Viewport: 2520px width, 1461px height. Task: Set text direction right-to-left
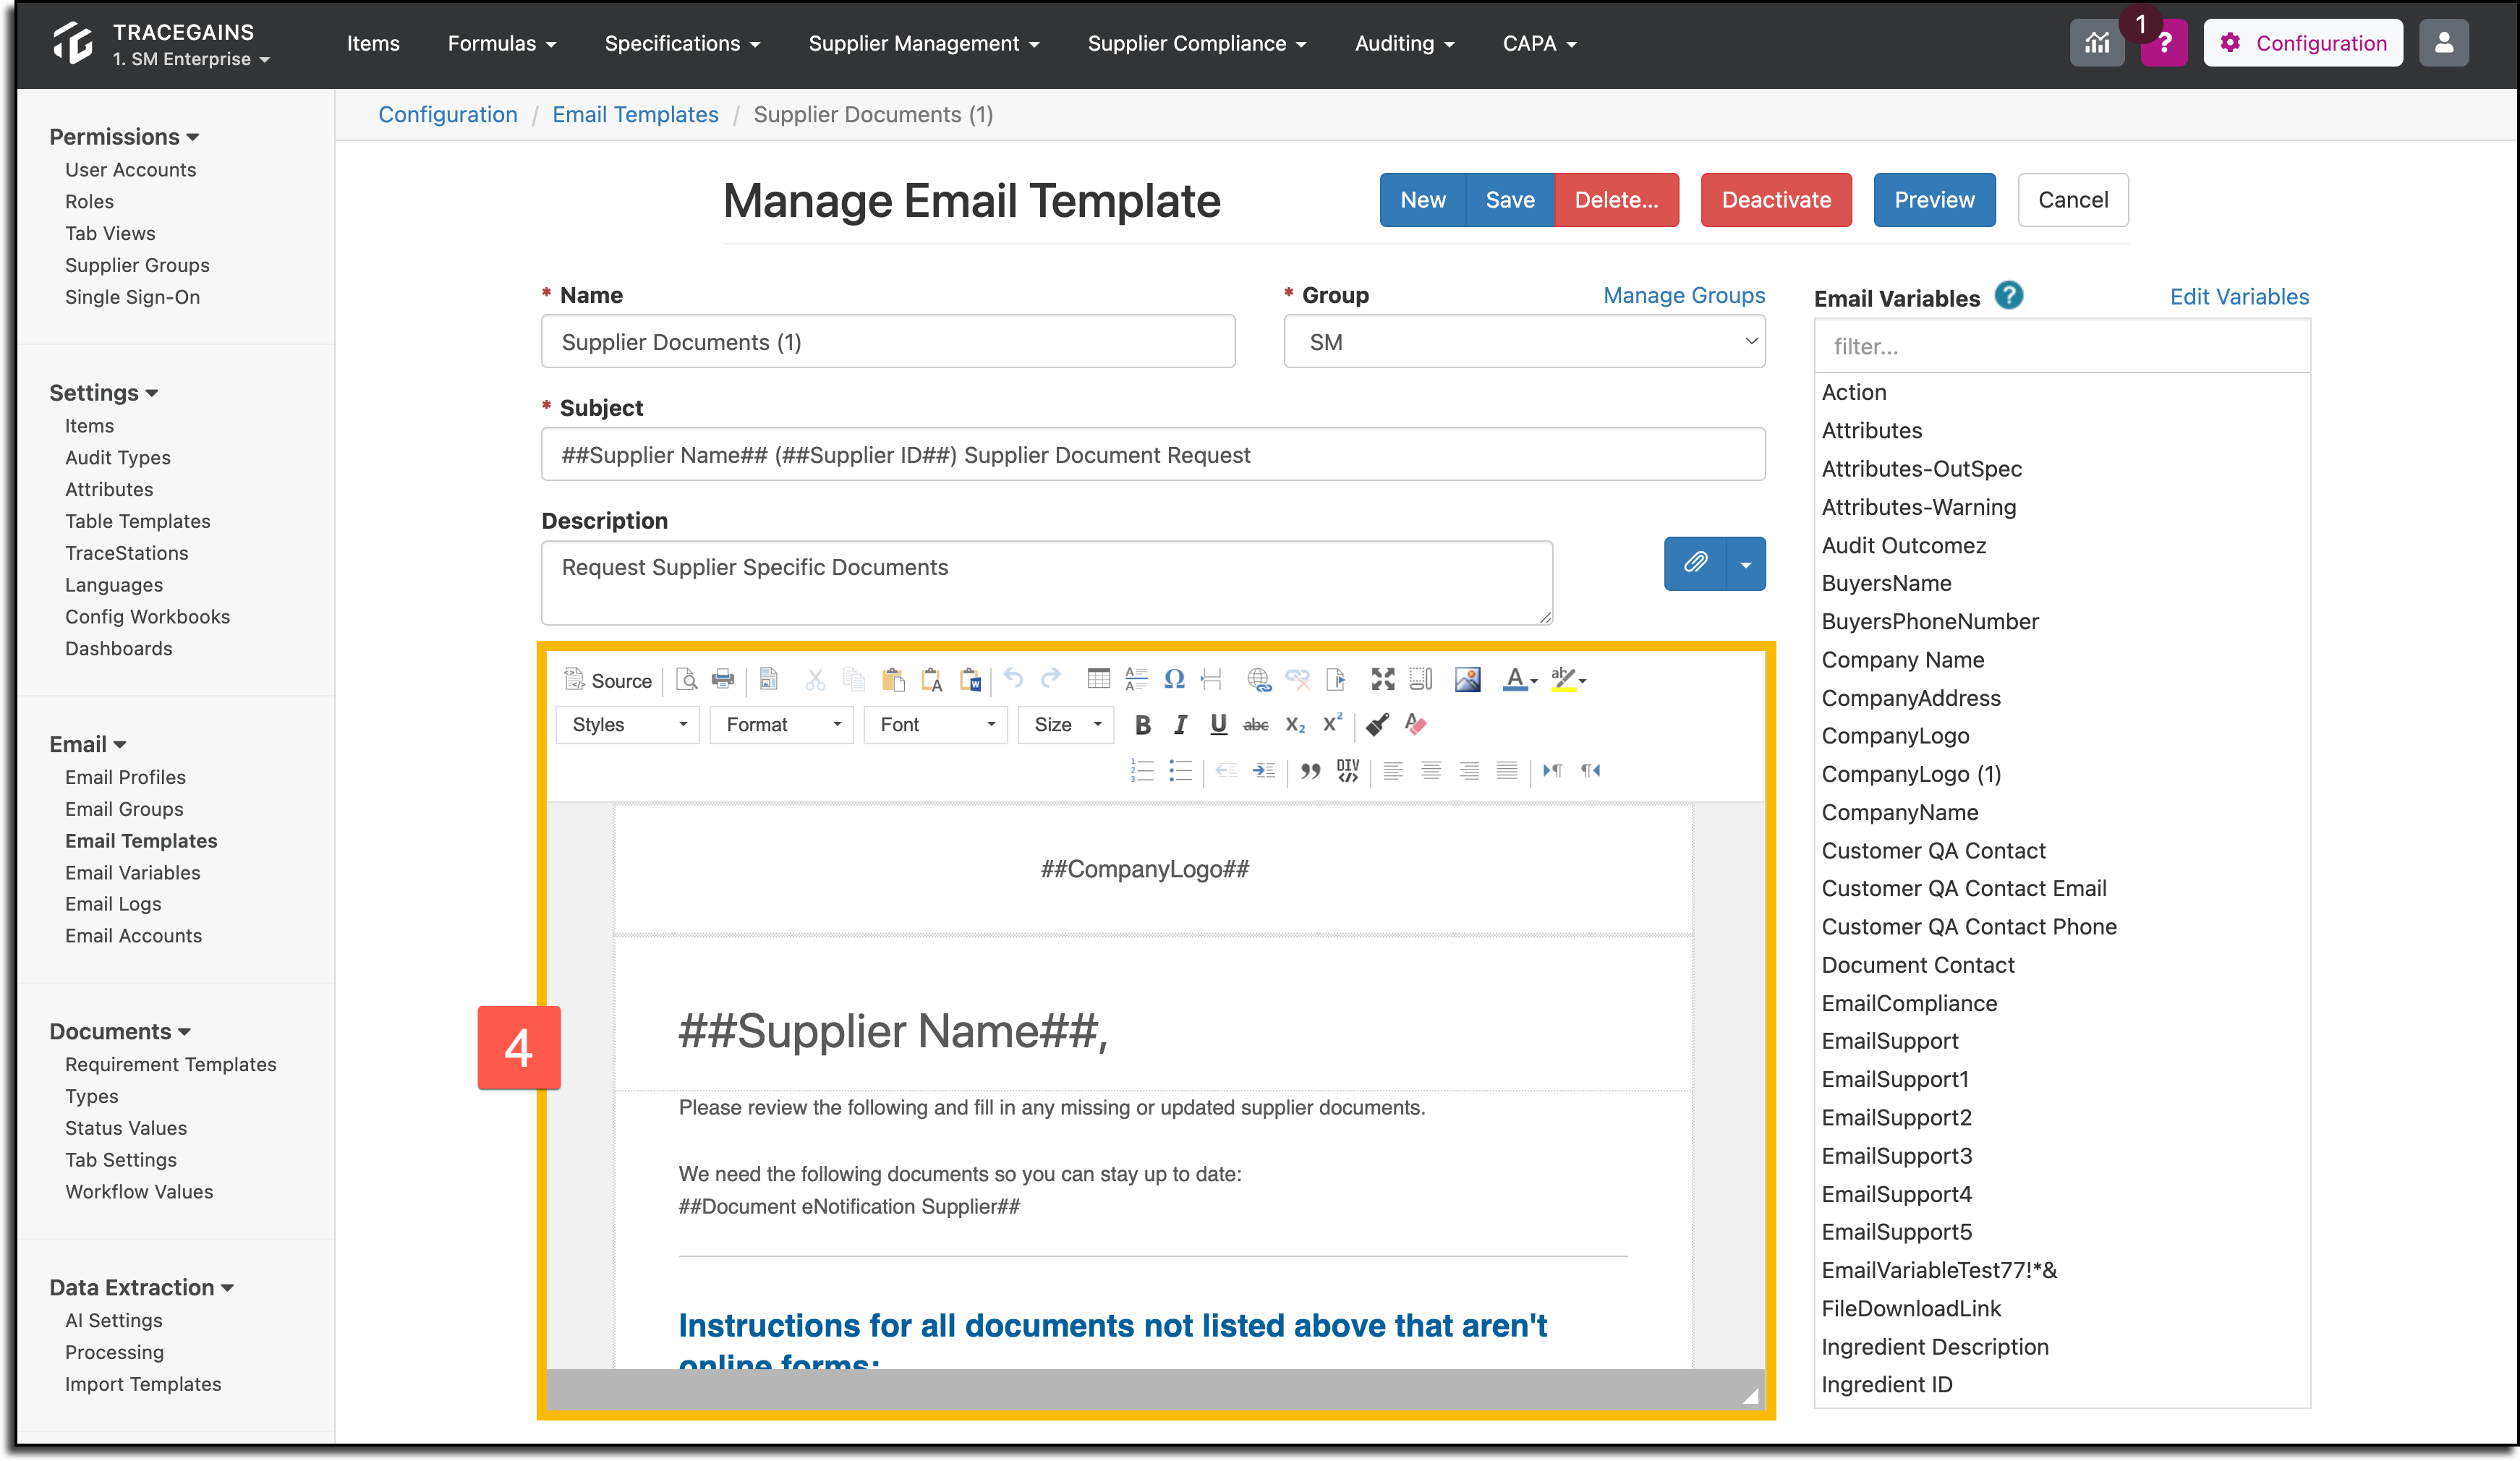pos(1590,770)
